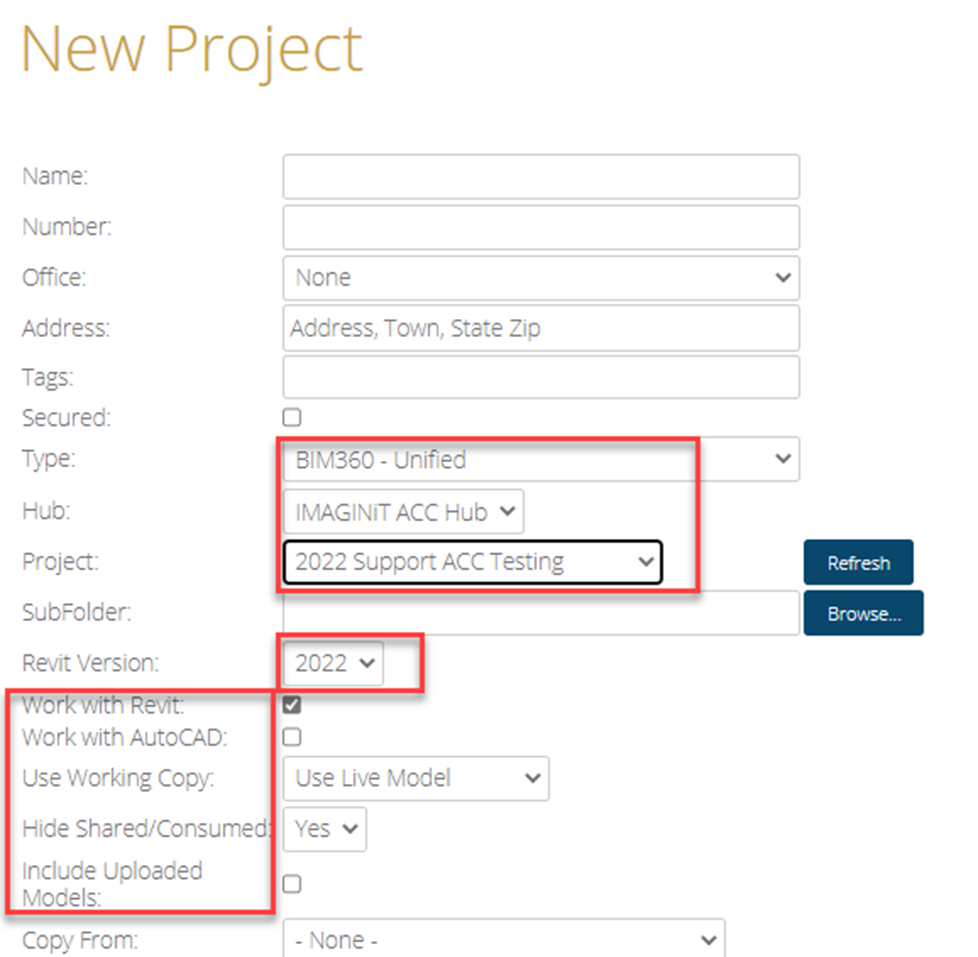Enable the Secured checkbox
The height and width of the screenshot is (957, 978).
pyautogui.click(x=292, y=417)
